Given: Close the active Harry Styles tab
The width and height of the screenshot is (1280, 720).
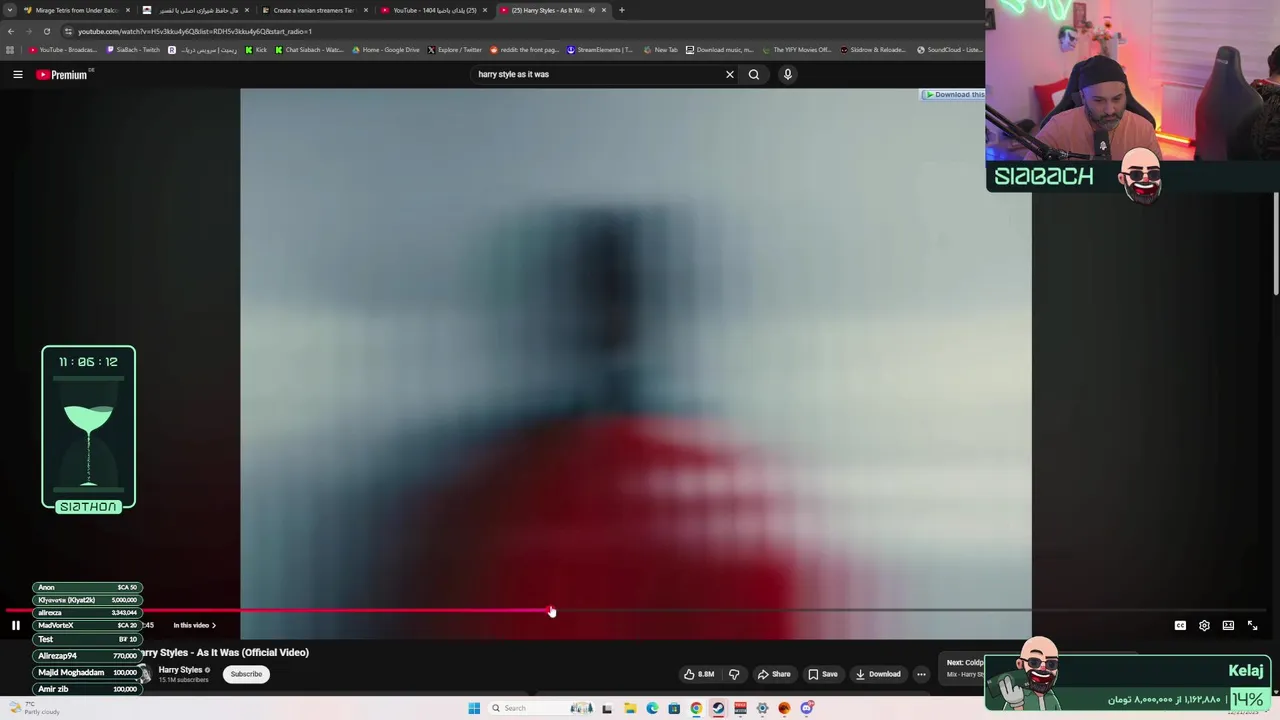Looking at the screenshot, I should click(604, 10).
